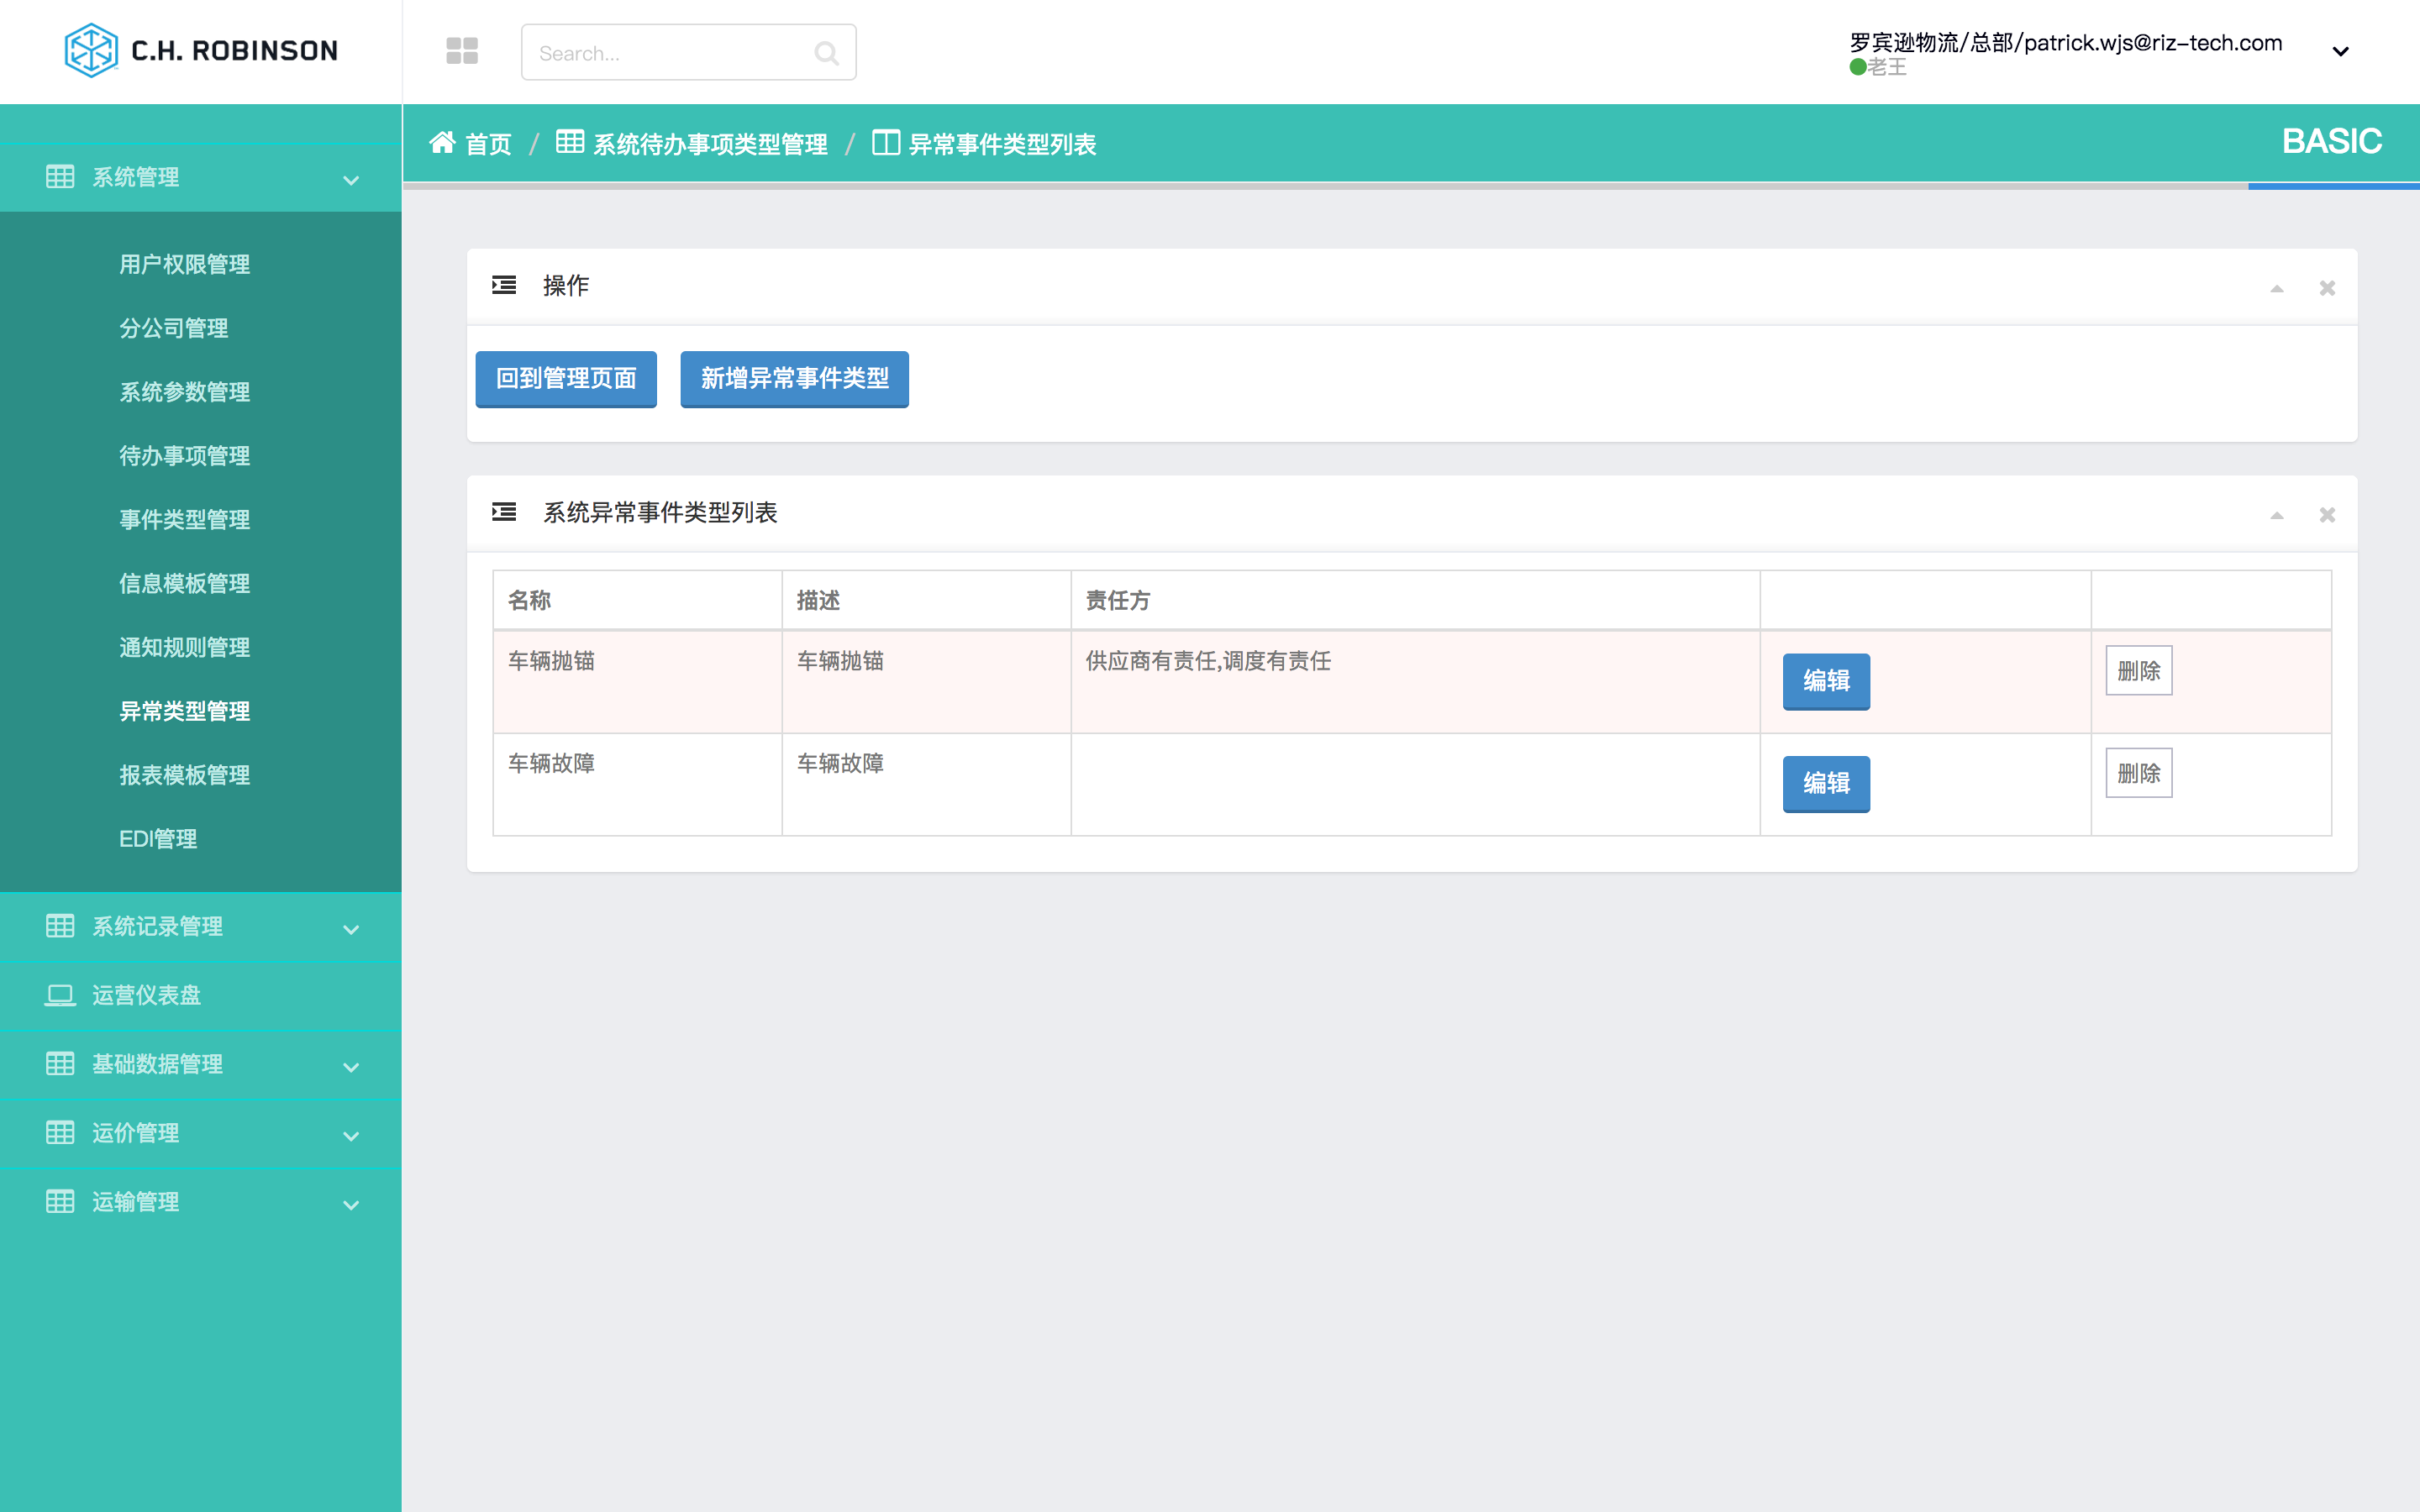Open EDI管理 in sidebar
Viewport: 2420px width, 1512px height.
[x=158, y=839]
